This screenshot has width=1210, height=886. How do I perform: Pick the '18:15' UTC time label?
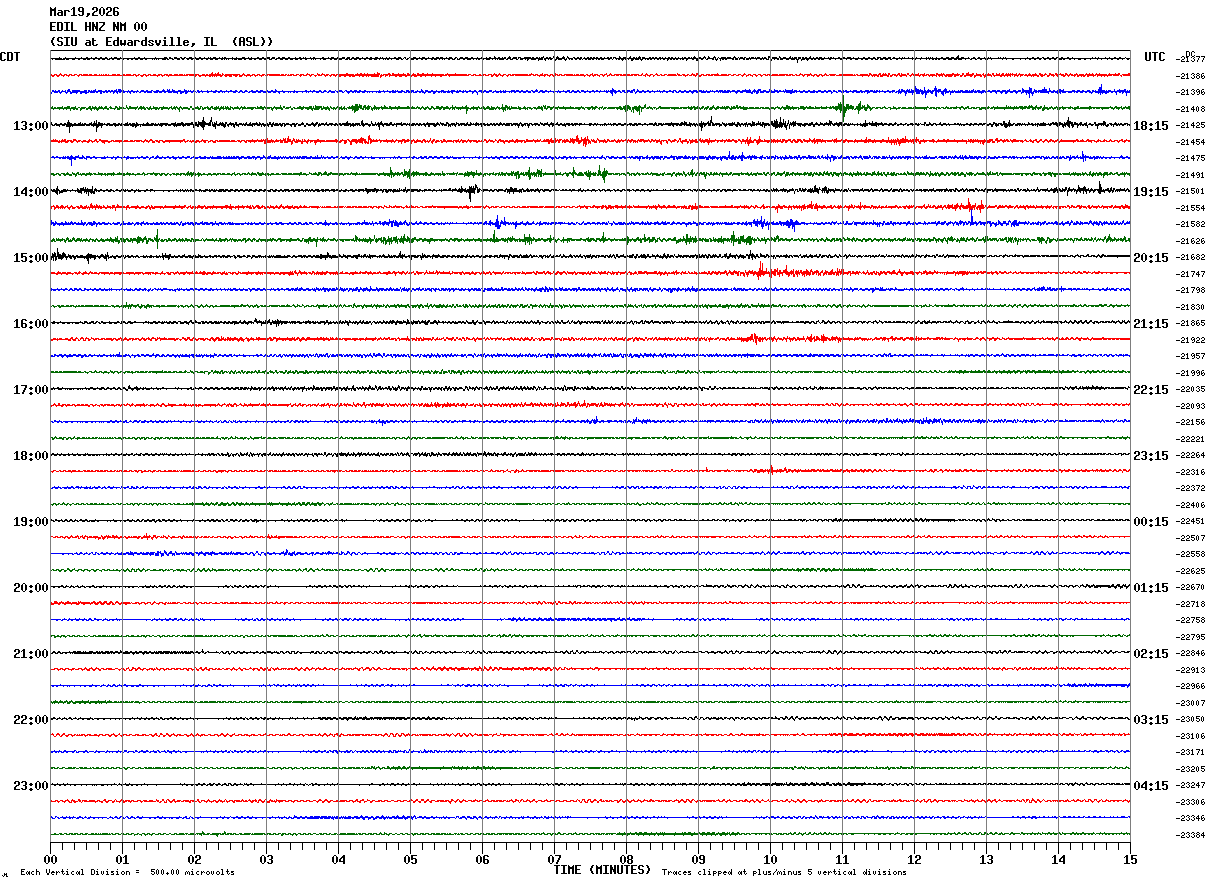click(1151, 126)
